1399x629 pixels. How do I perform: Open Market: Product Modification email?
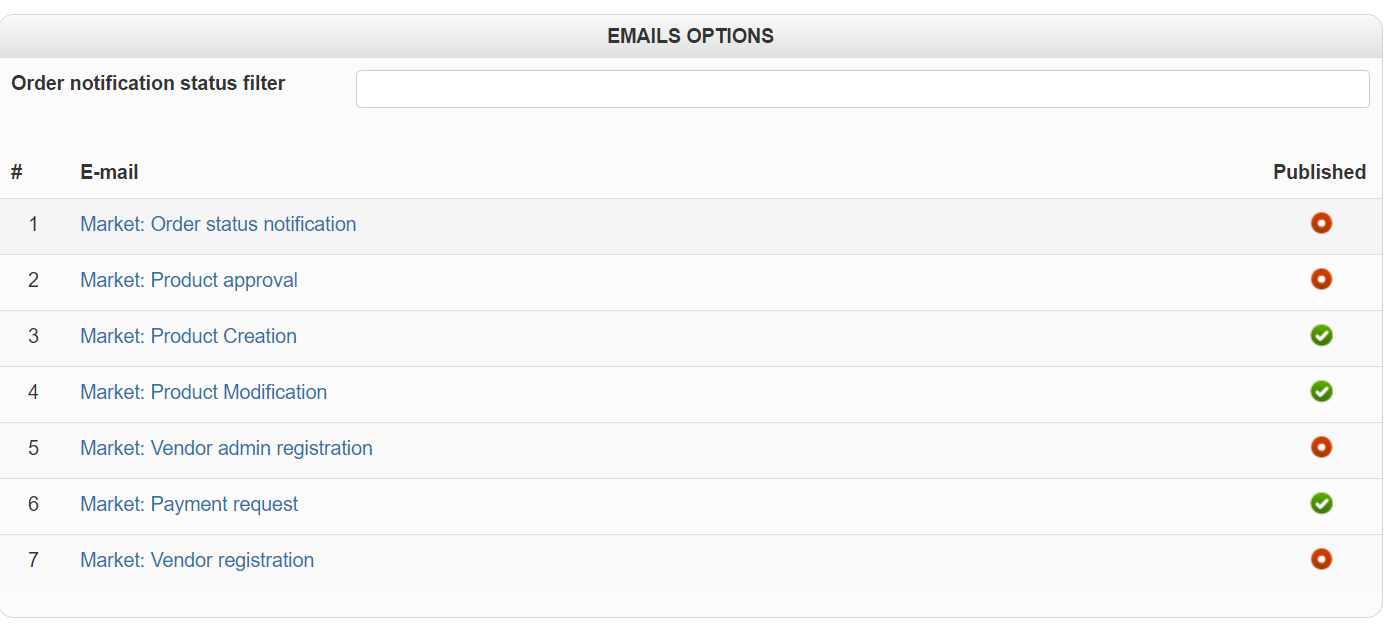coord(203,392)
